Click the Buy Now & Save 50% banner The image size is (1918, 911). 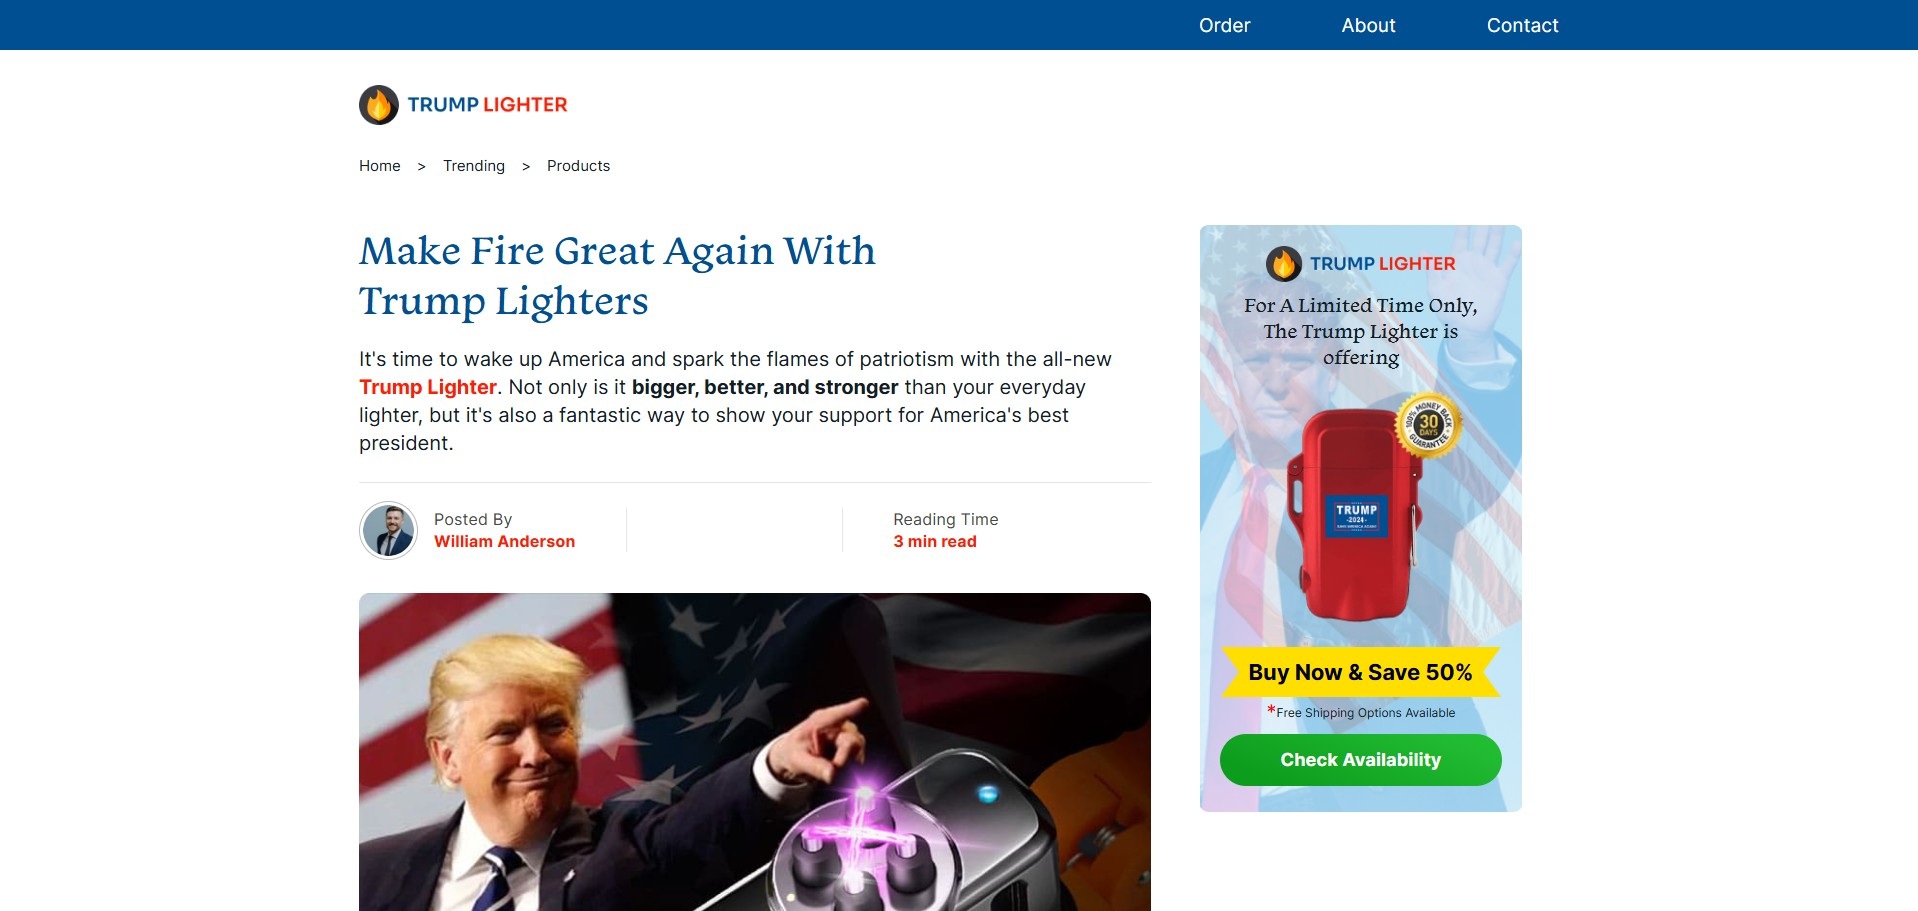pos(1361,672)
